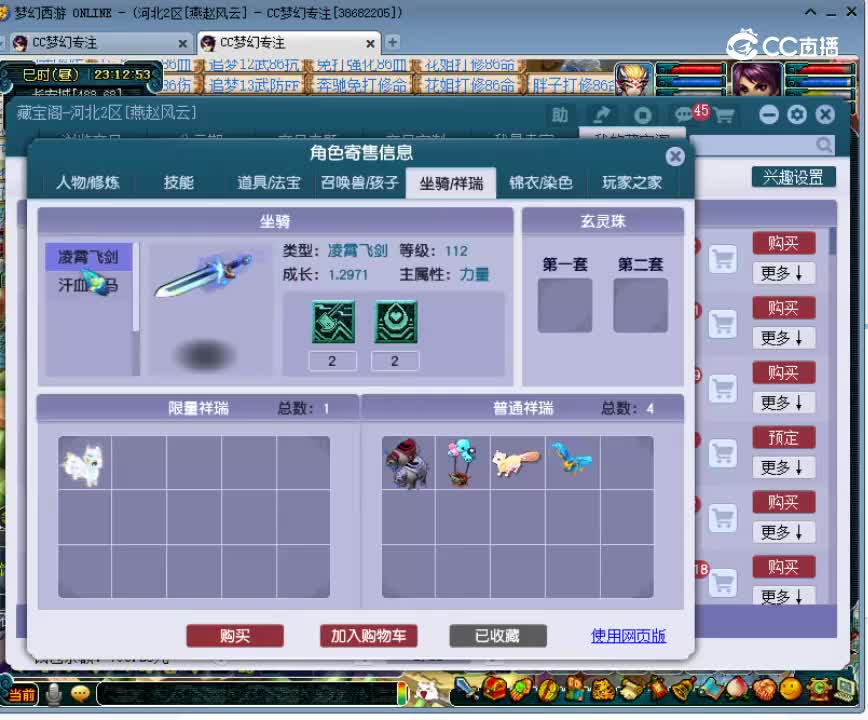Image resolution: width=868 pixels, height=720 pixels.
Task: Click the first mount skill icon
Action: [333, 322]
